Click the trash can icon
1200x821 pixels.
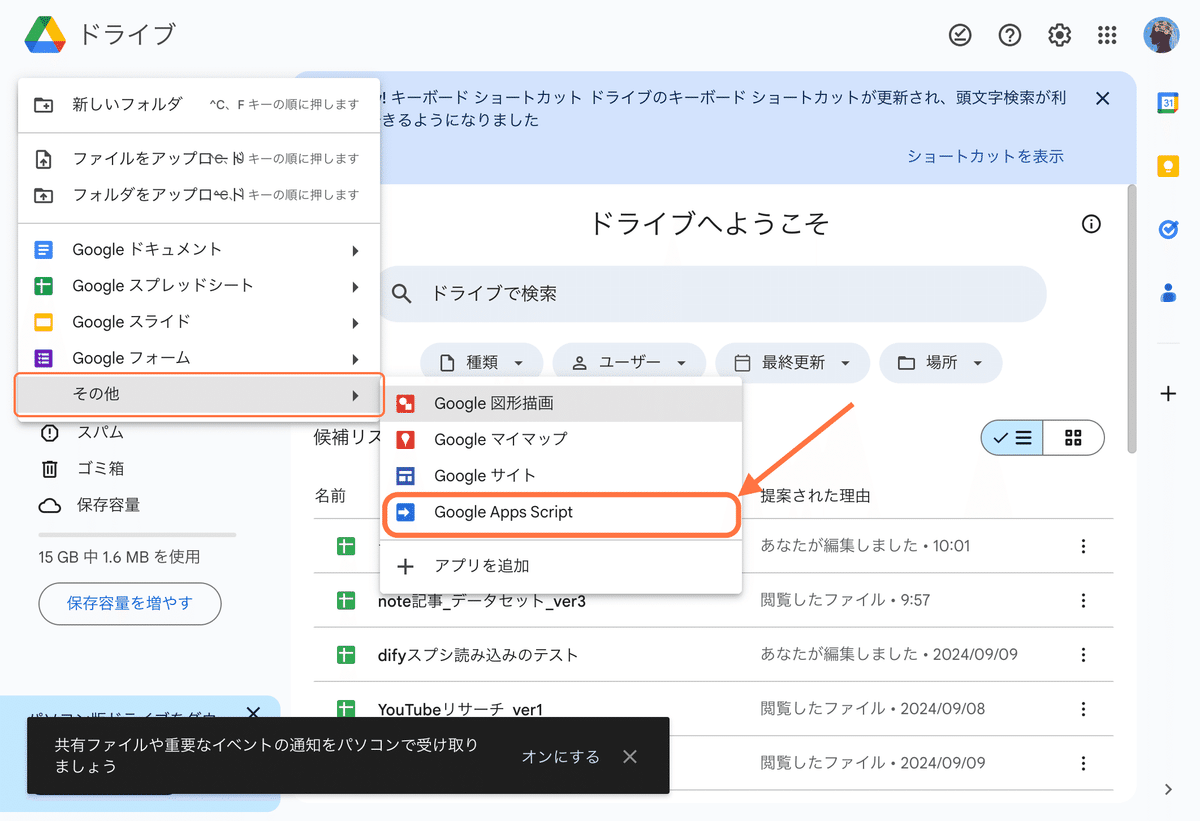click(x=49, y=468)
